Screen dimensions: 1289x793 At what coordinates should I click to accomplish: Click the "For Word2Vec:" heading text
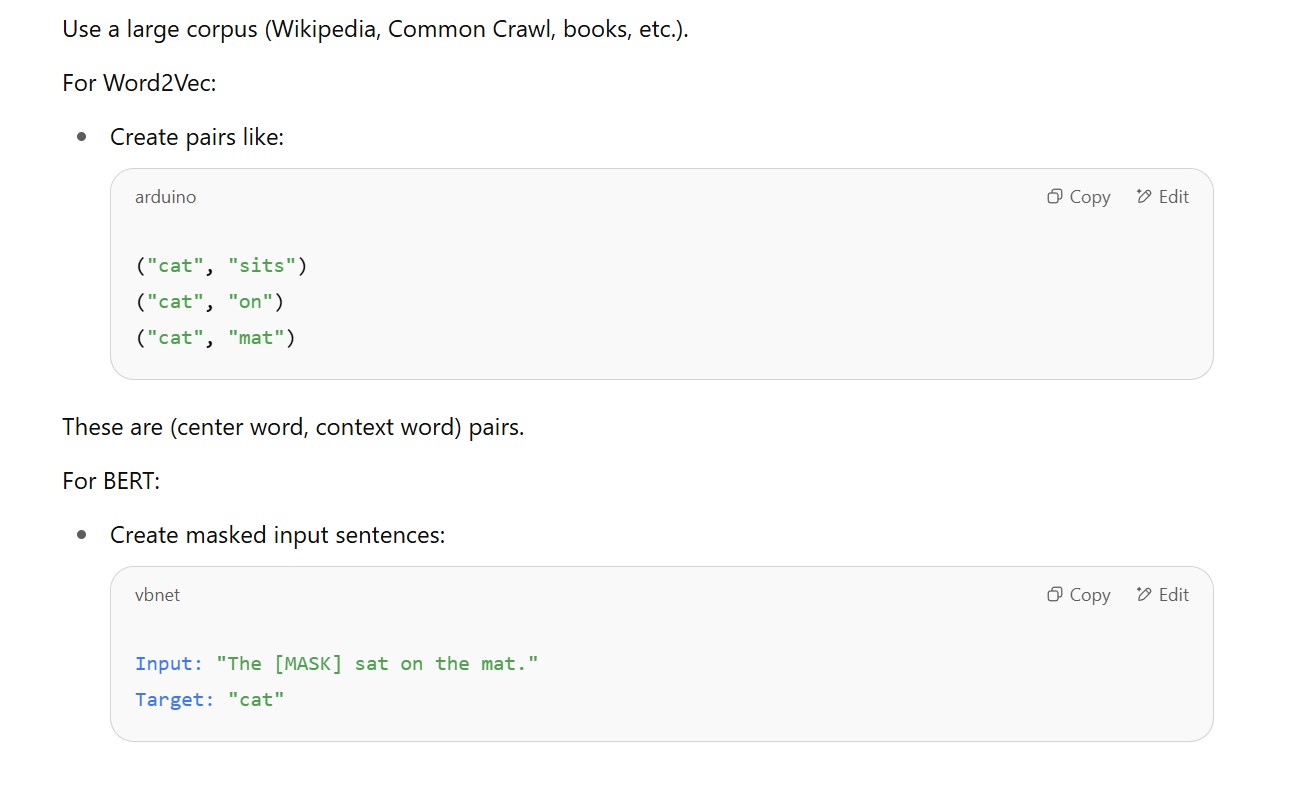[x=139, y=82]
